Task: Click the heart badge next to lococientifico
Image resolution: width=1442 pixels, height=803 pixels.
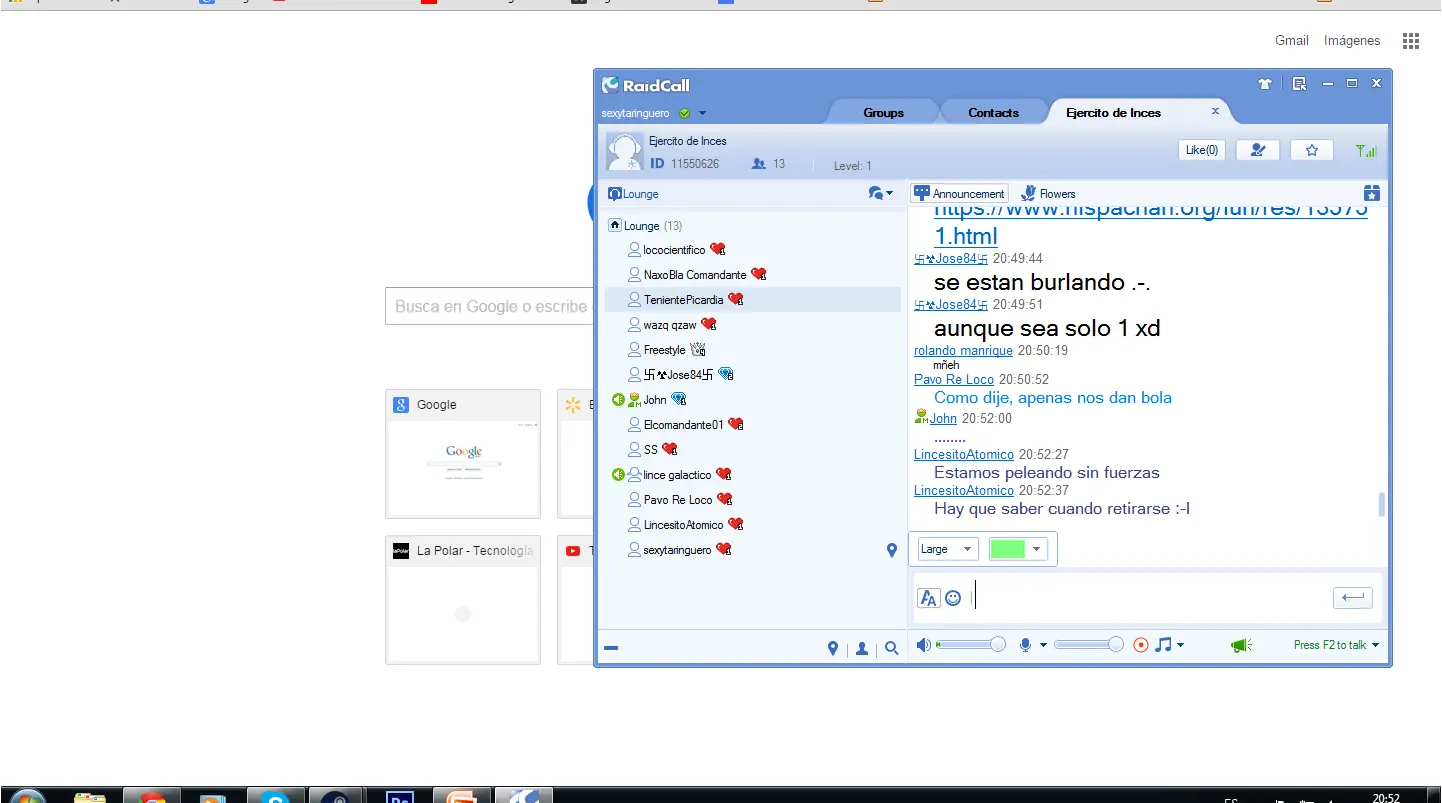Action: coord(717,249)
